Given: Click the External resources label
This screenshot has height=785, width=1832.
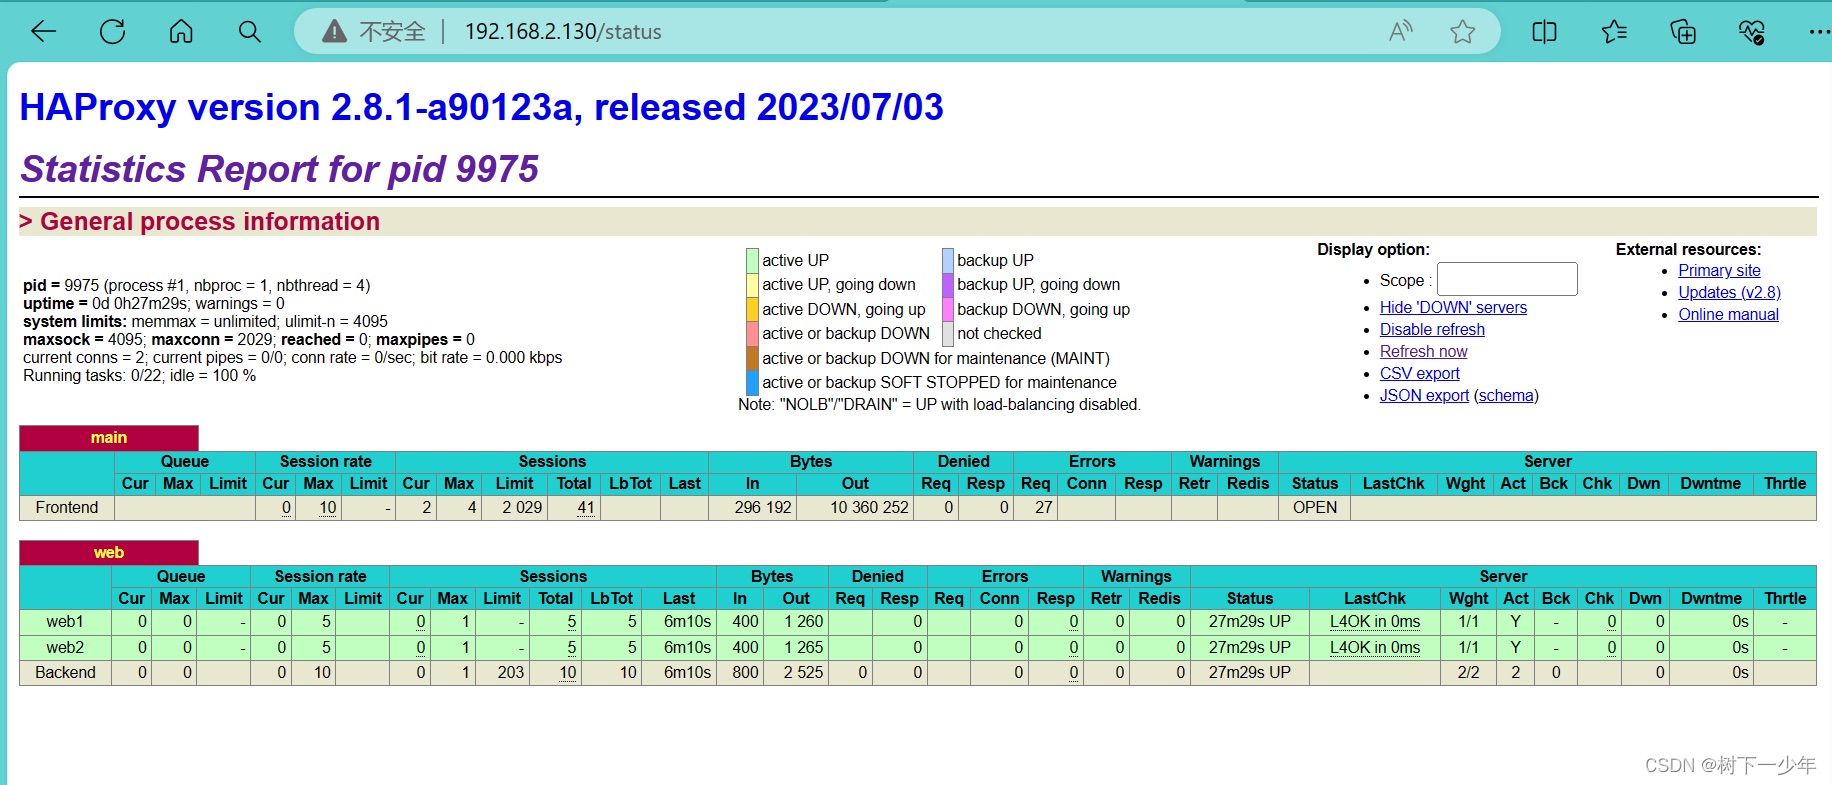Looking at the screenshot, I should pyautogui.click(x=1688, y=249).
